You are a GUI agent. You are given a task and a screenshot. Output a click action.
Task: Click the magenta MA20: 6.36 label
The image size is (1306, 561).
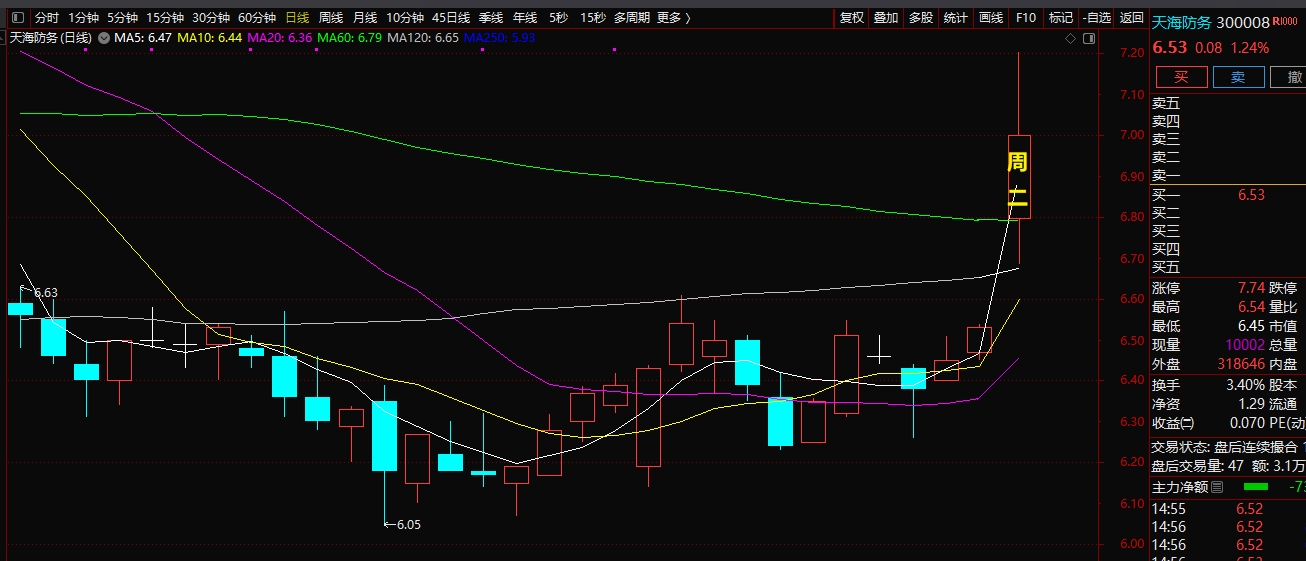coord(279,38)
